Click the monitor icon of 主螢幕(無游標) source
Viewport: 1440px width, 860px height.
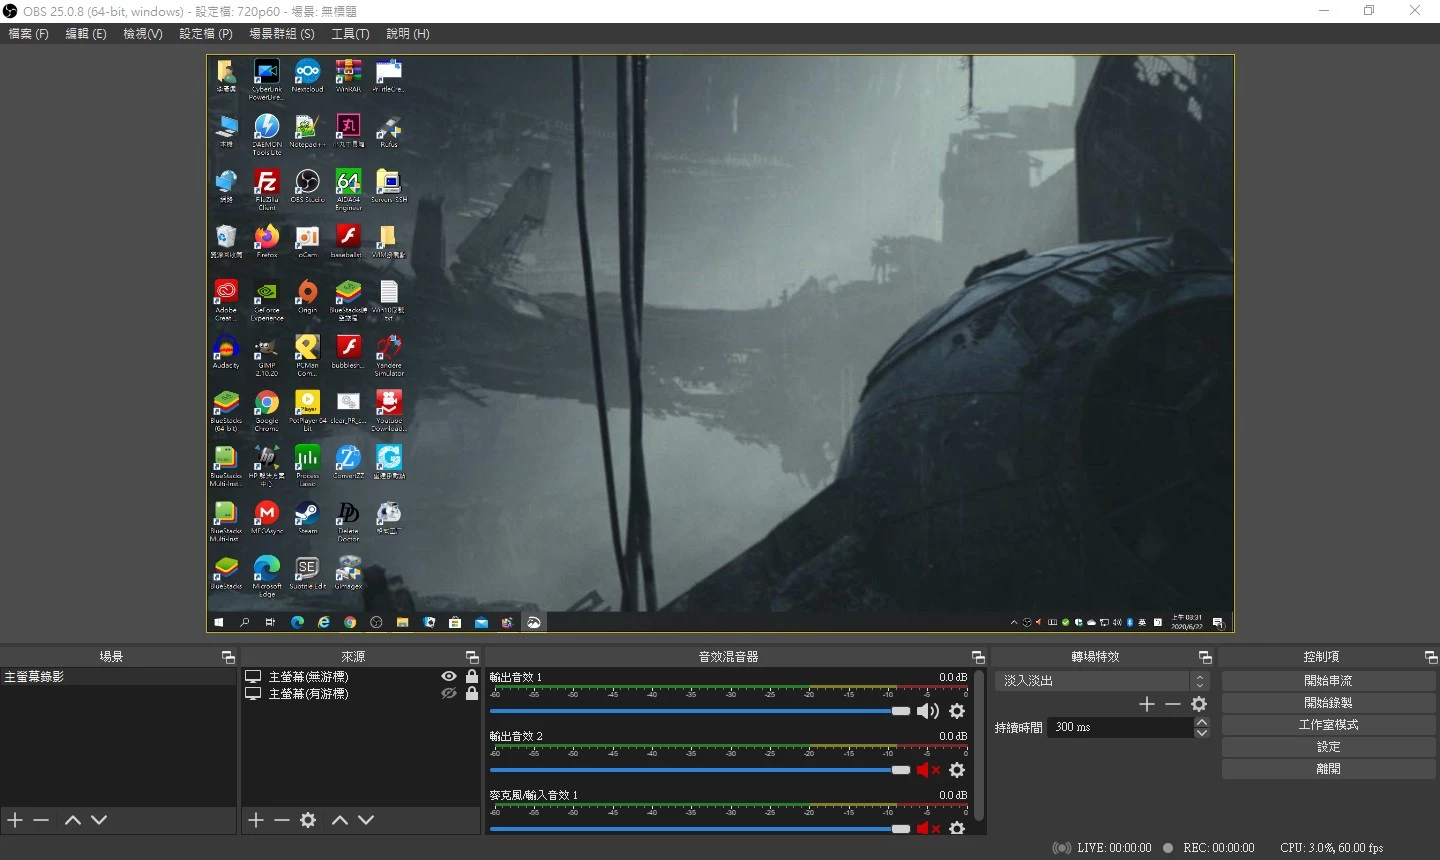point(253,677)
